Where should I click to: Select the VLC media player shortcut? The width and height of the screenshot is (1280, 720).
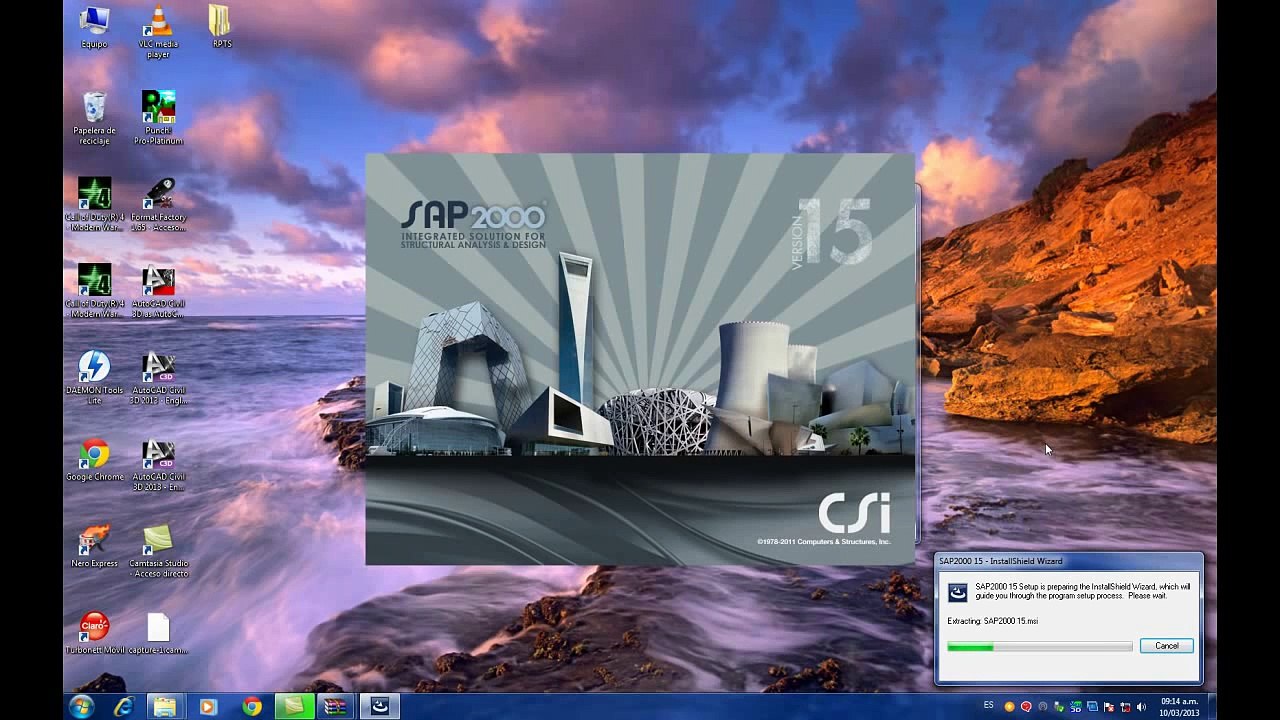[158, 32]
